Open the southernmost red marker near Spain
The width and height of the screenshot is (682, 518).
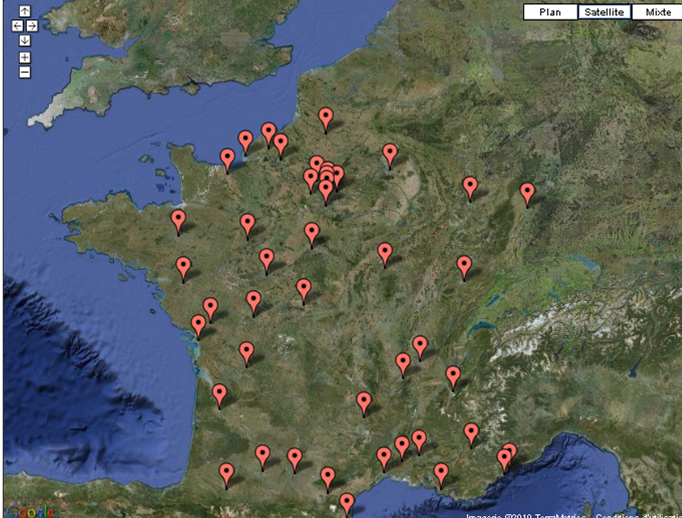(346, 502)
